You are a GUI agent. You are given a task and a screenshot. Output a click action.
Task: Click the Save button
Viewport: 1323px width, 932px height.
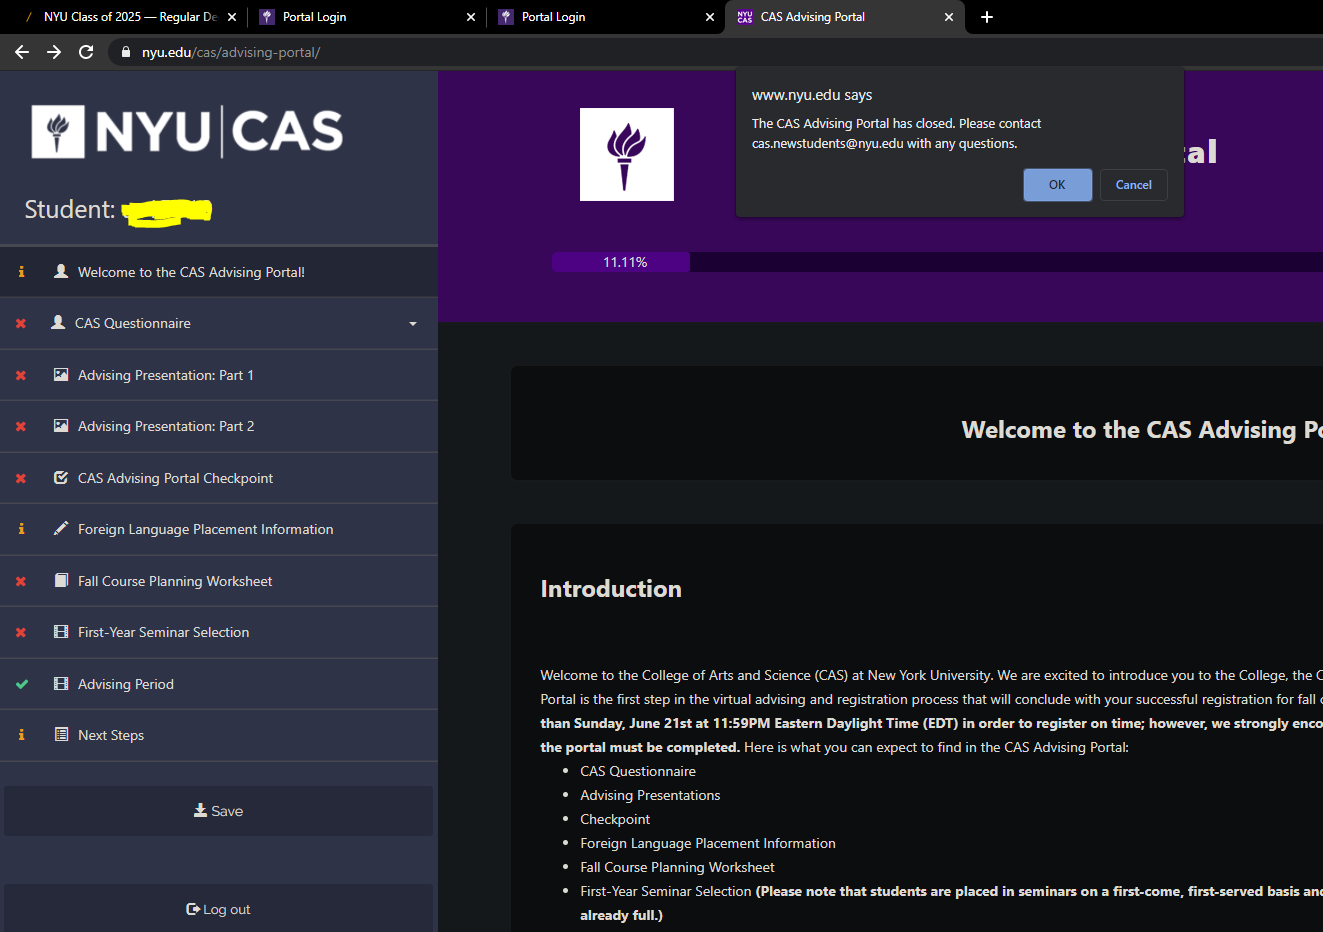pyautogui.click(x=219, y=811)
